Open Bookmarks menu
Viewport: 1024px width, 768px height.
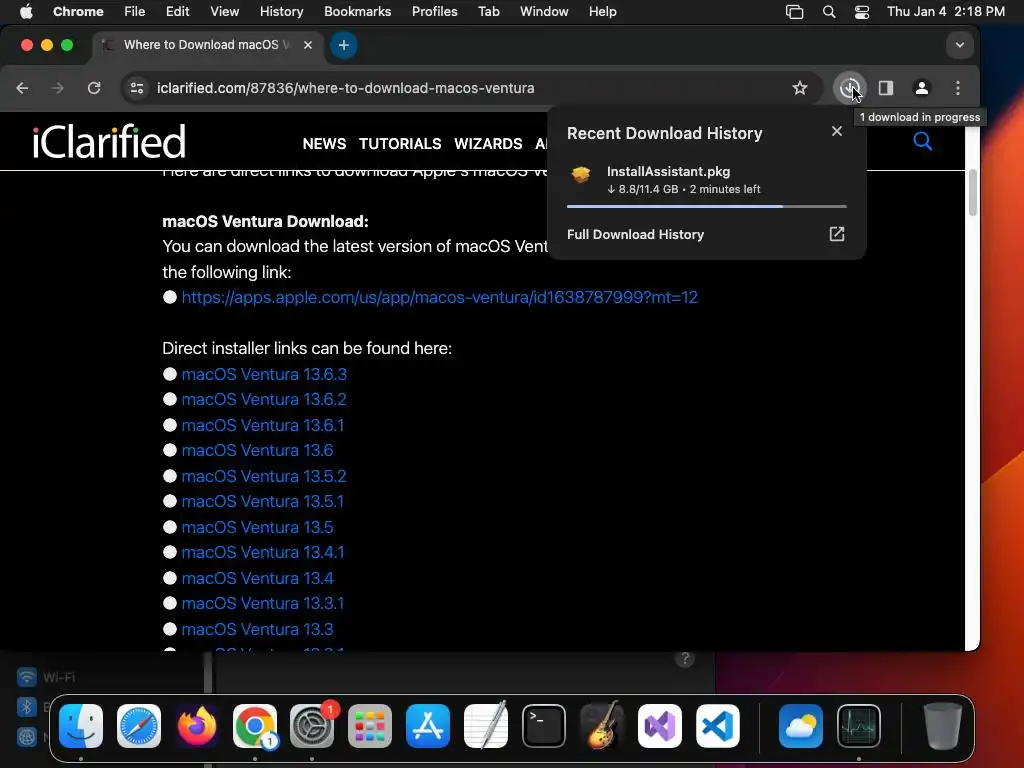point(357,11)
